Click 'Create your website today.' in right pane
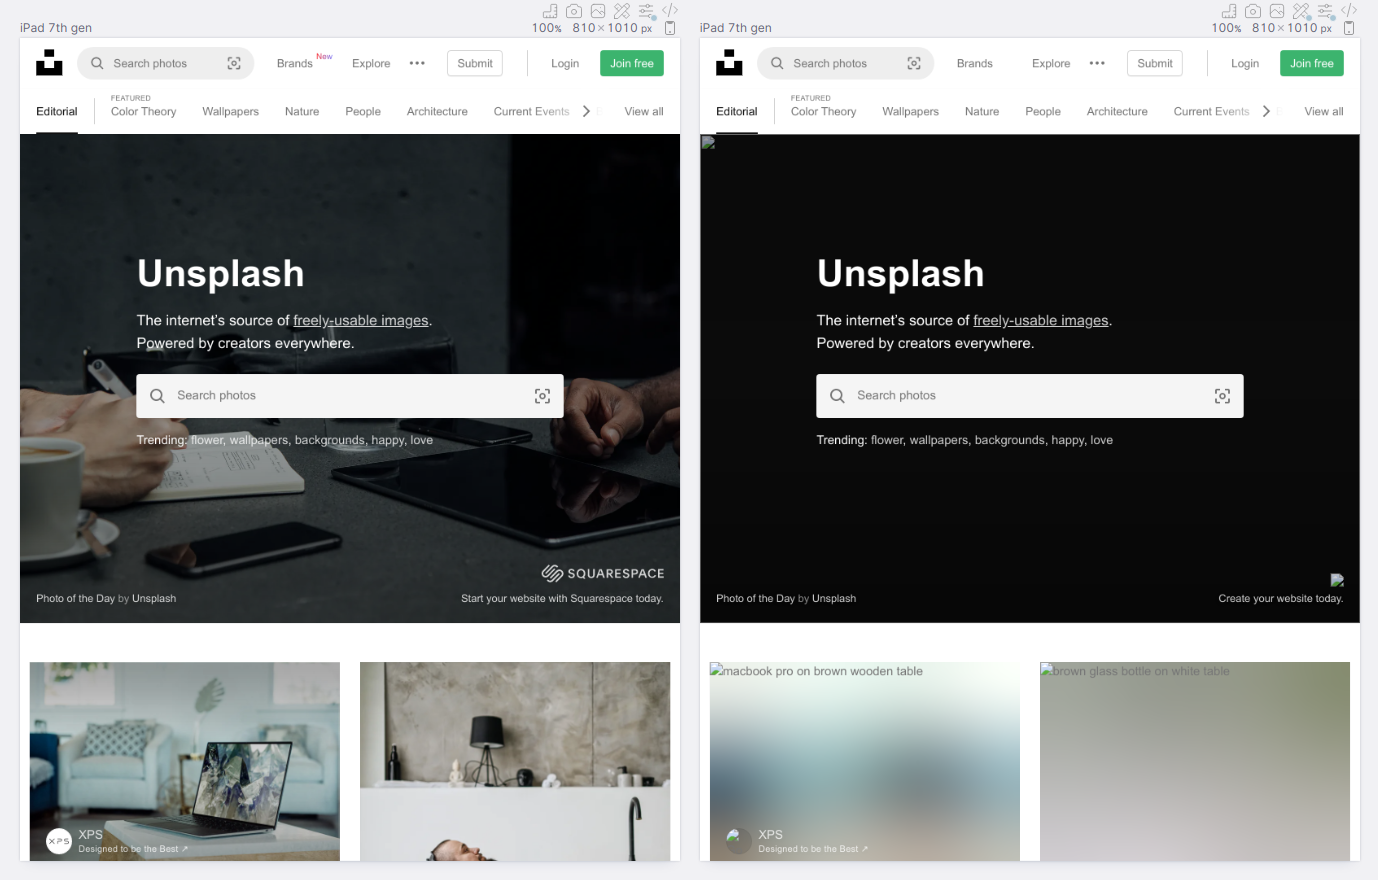 [x=1281, y=598]
